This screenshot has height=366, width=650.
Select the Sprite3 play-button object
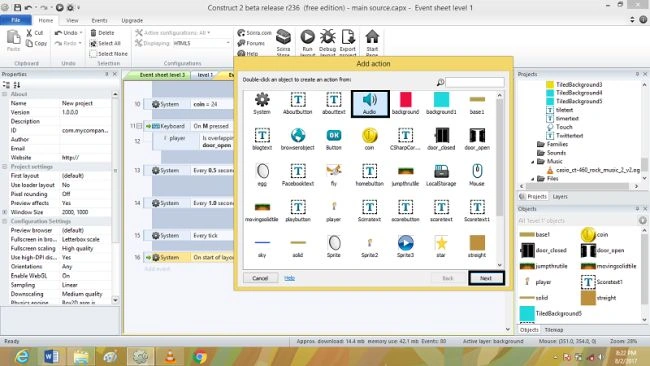(405, 246)
